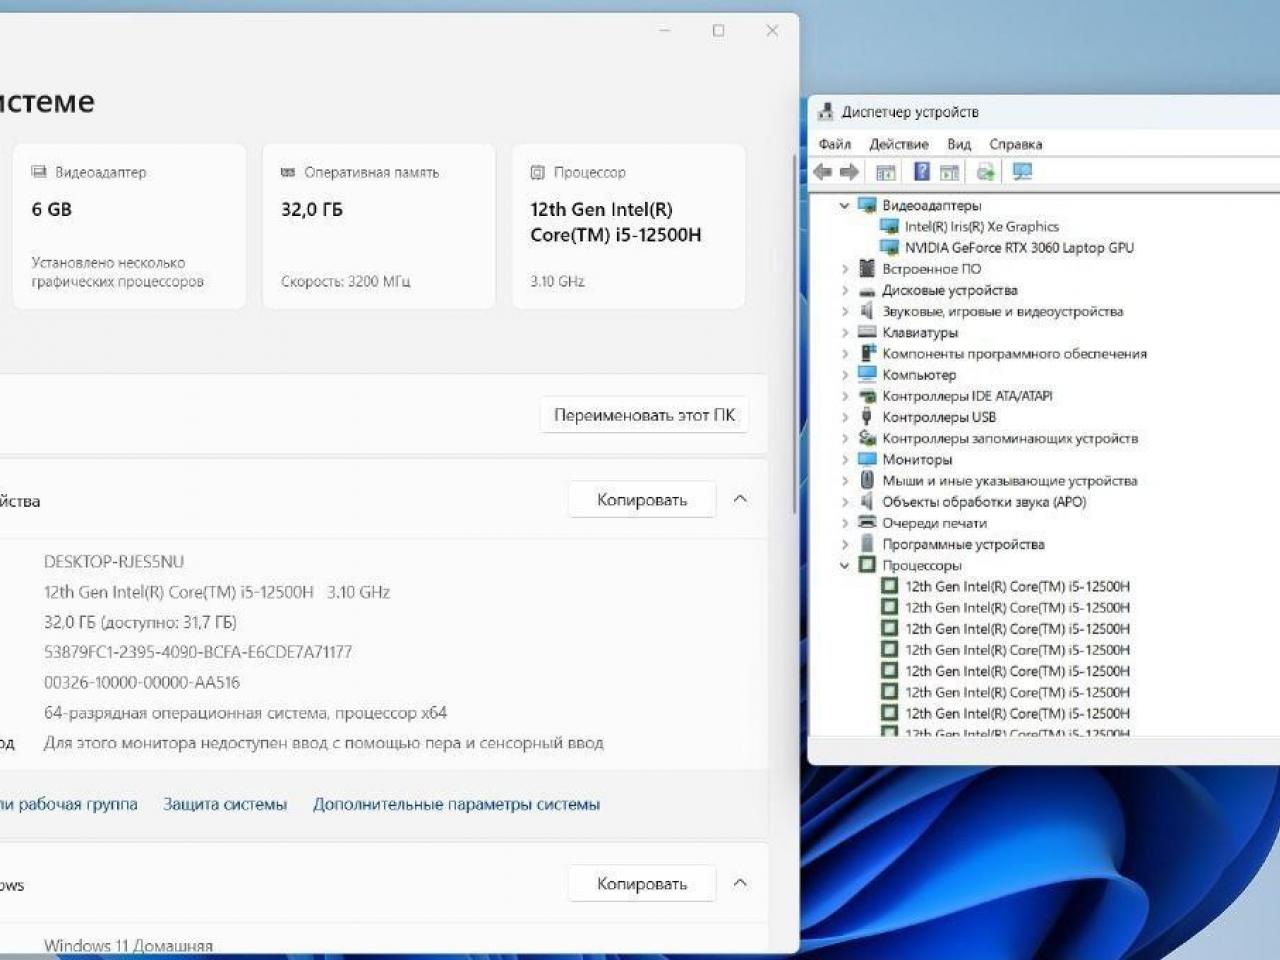Image resolution: width=1280 pixels, height=960 pixels.
Task: Click the Видеоадаптеры category icon
Action: [867, 205]
